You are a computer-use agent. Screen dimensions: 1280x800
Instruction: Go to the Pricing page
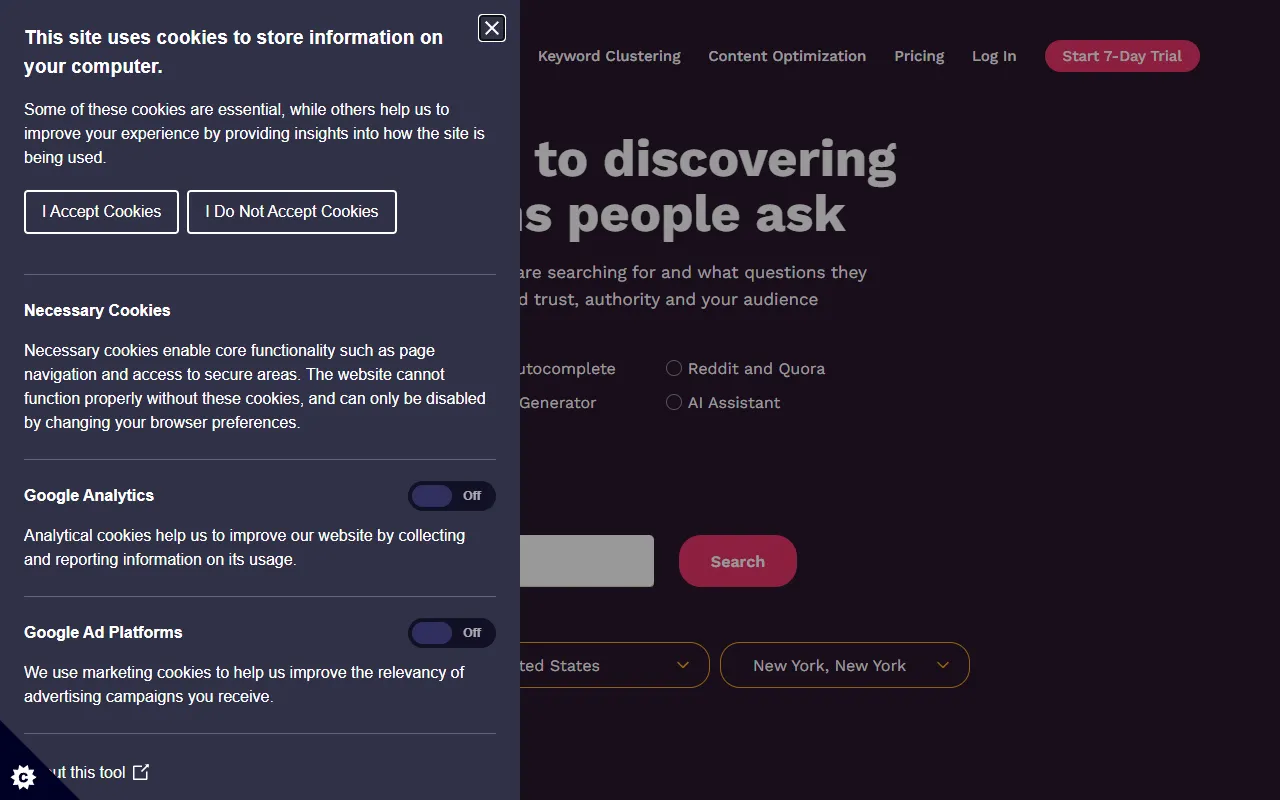pyautogui.click(x=919, y=56)
